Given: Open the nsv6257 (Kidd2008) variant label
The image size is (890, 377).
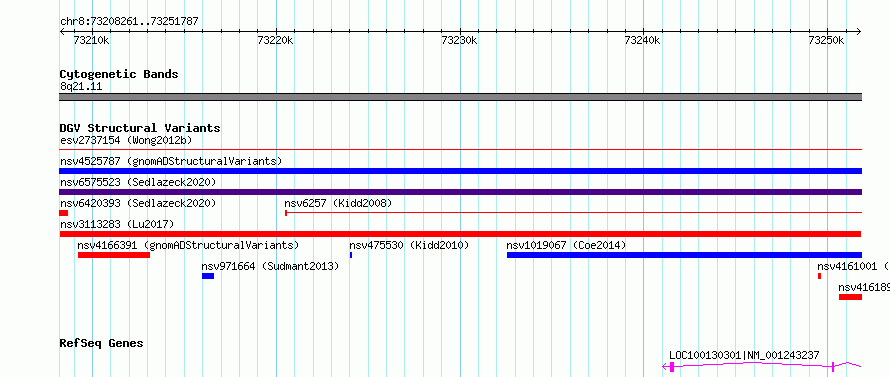Looking at the screenshot, I should coord(338,203).
